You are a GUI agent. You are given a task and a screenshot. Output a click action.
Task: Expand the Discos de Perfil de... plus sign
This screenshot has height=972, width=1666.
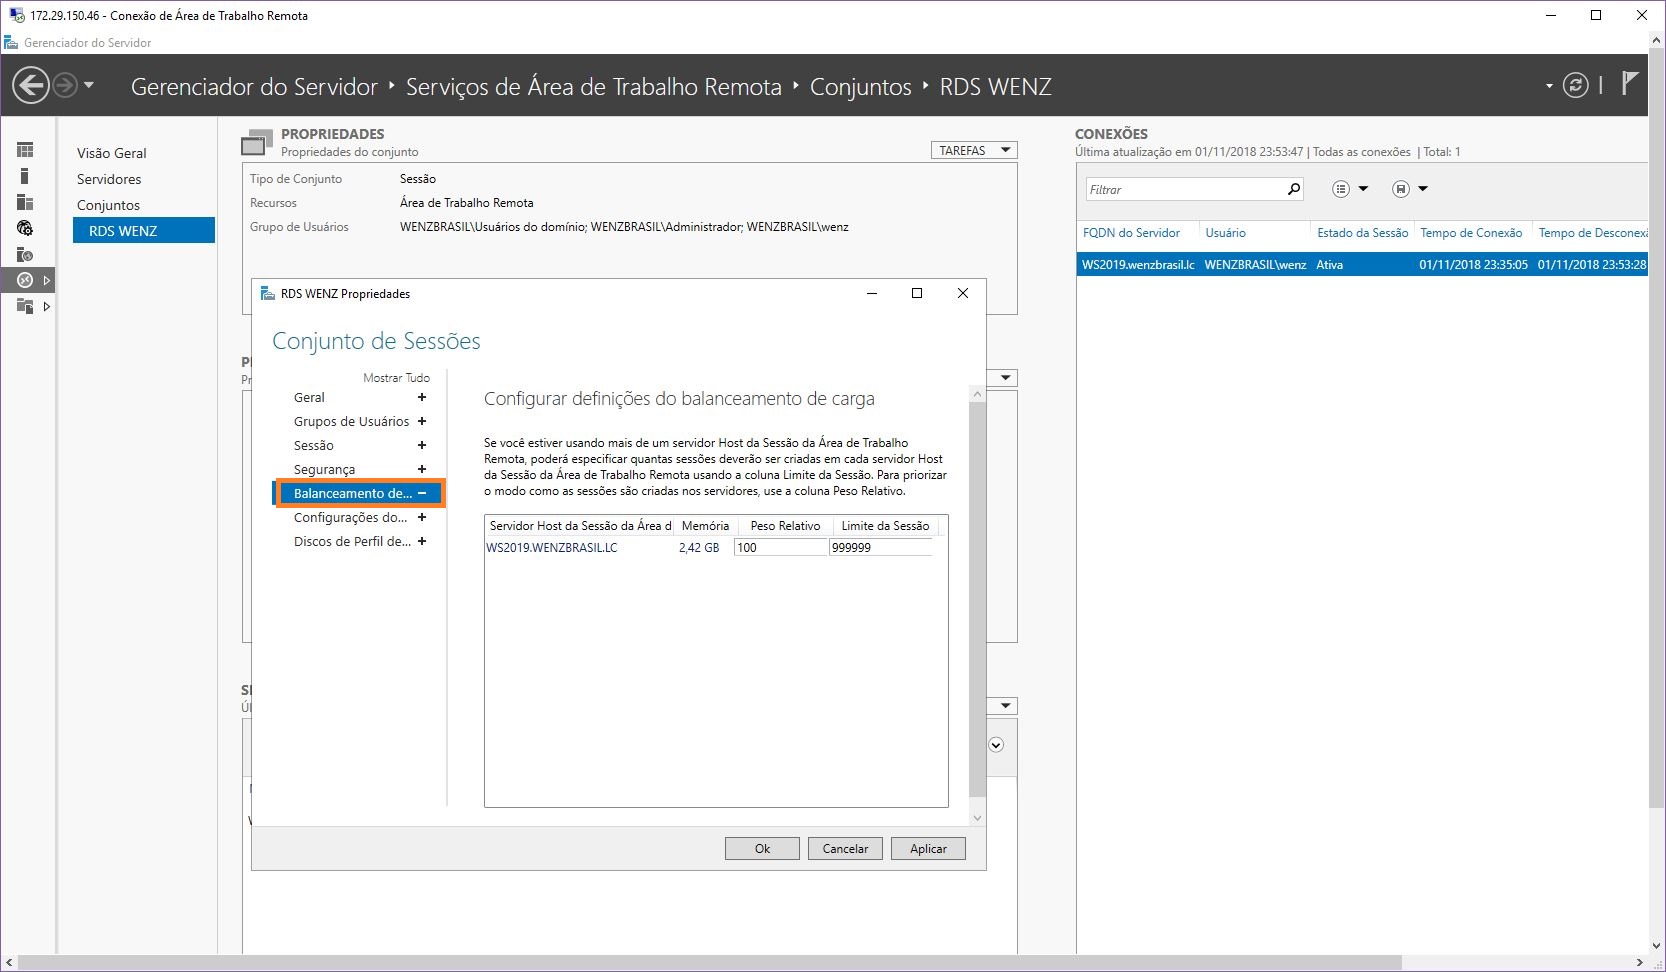coord(422,541)
